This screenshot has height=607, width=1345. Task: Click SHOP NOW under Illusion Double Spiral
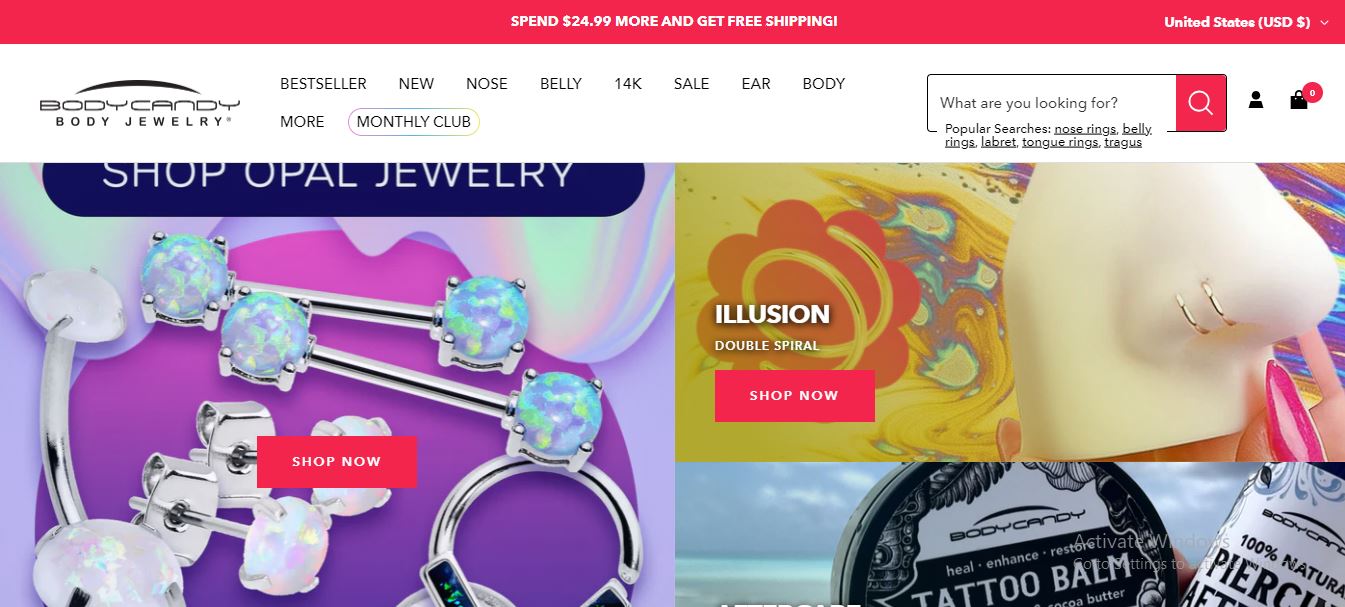795,396
